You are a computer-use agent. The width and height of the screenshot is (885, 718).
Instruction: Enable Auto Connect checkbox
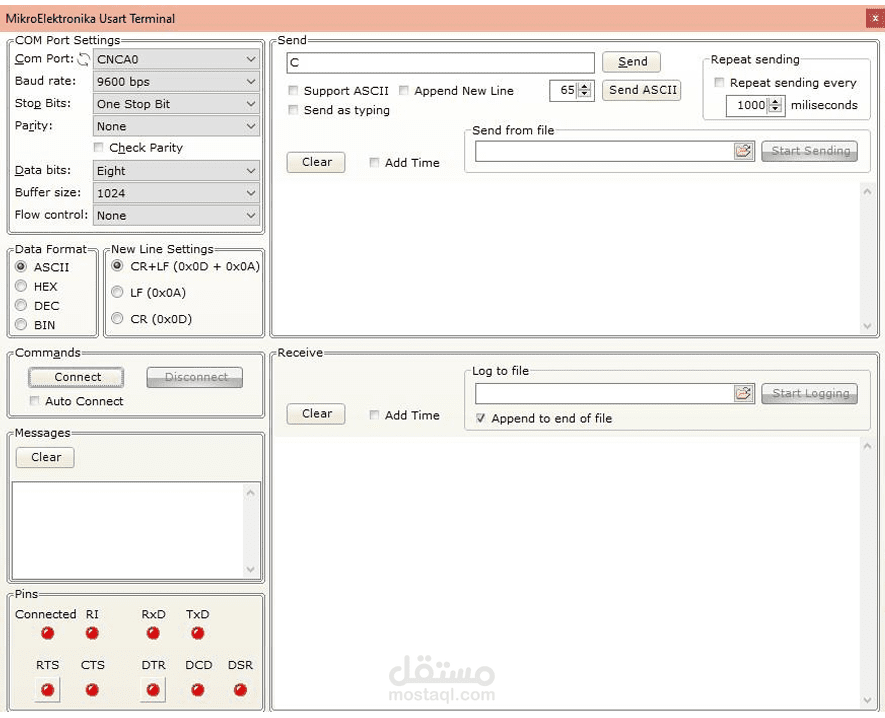34,401
